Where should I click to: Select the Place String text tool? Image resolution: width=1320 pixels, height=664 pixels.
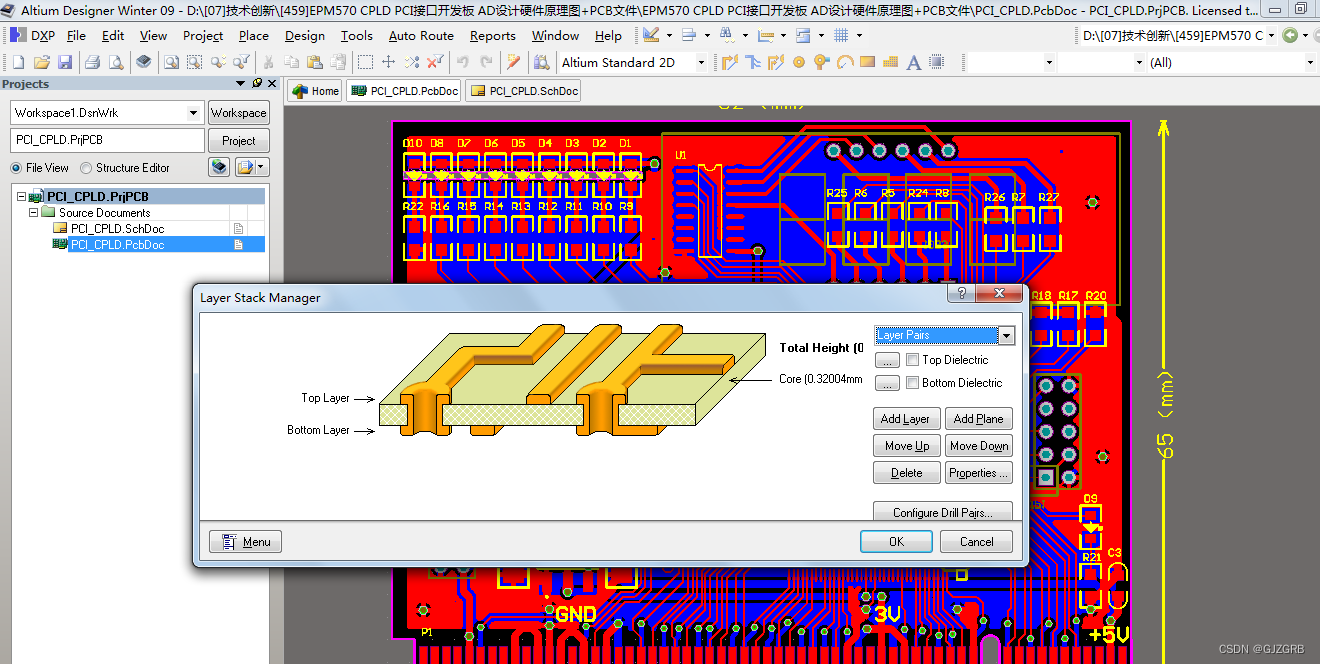(913, 62)
